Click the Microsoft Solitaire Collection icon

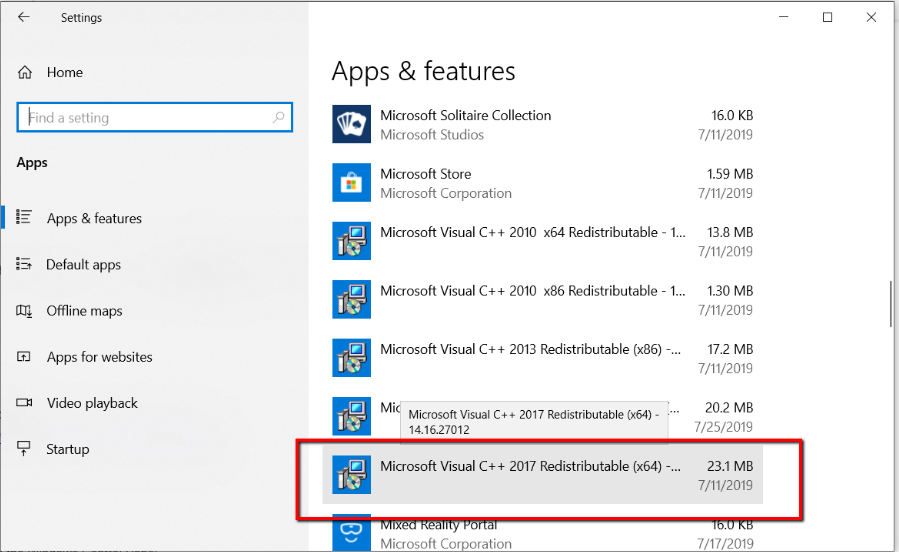point(351,125)
